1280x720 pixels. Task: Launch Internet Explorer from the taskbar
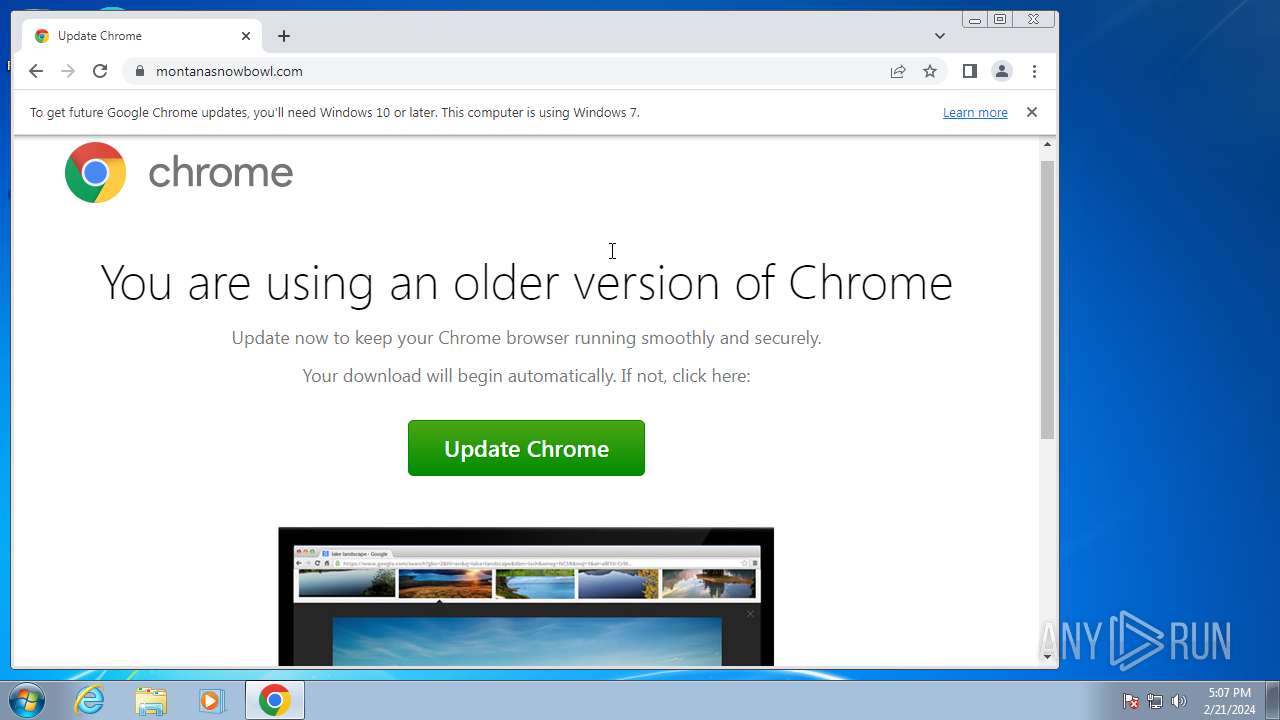click(x=90, y=700)
